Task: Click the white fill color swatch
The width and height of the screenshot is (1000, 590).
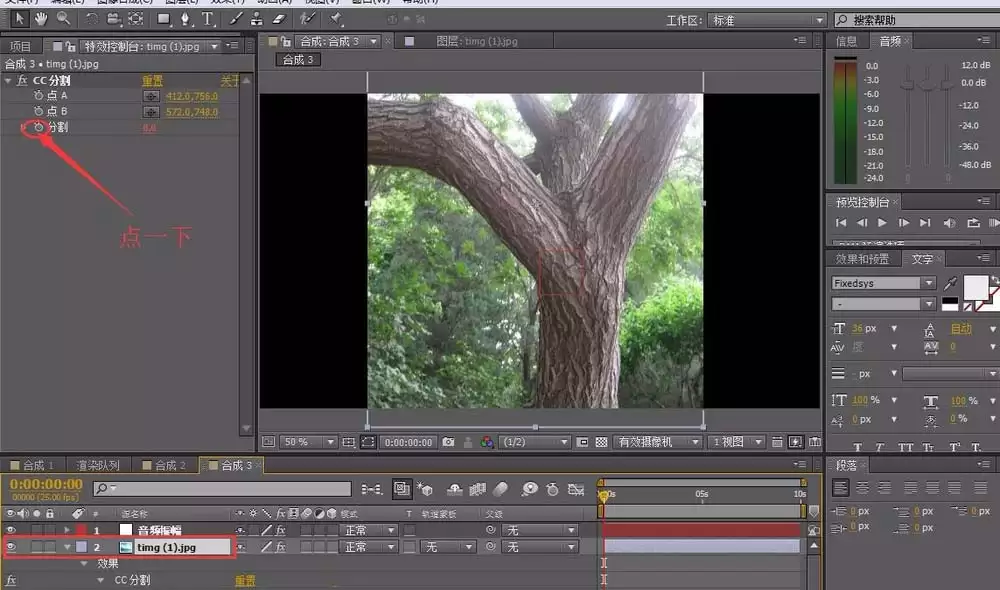Action: [x=975, y=288]
